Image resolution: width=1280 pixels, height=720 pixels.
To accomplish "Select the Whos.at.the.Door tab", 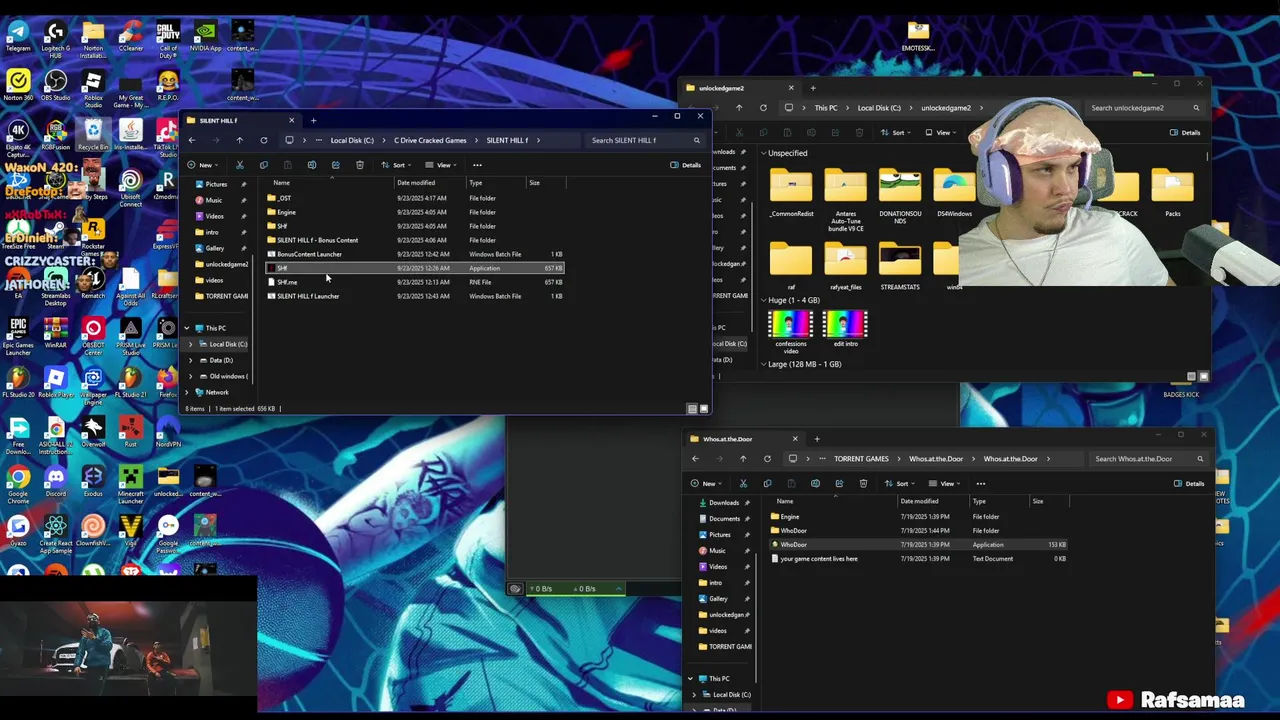I will click(744, 439).
